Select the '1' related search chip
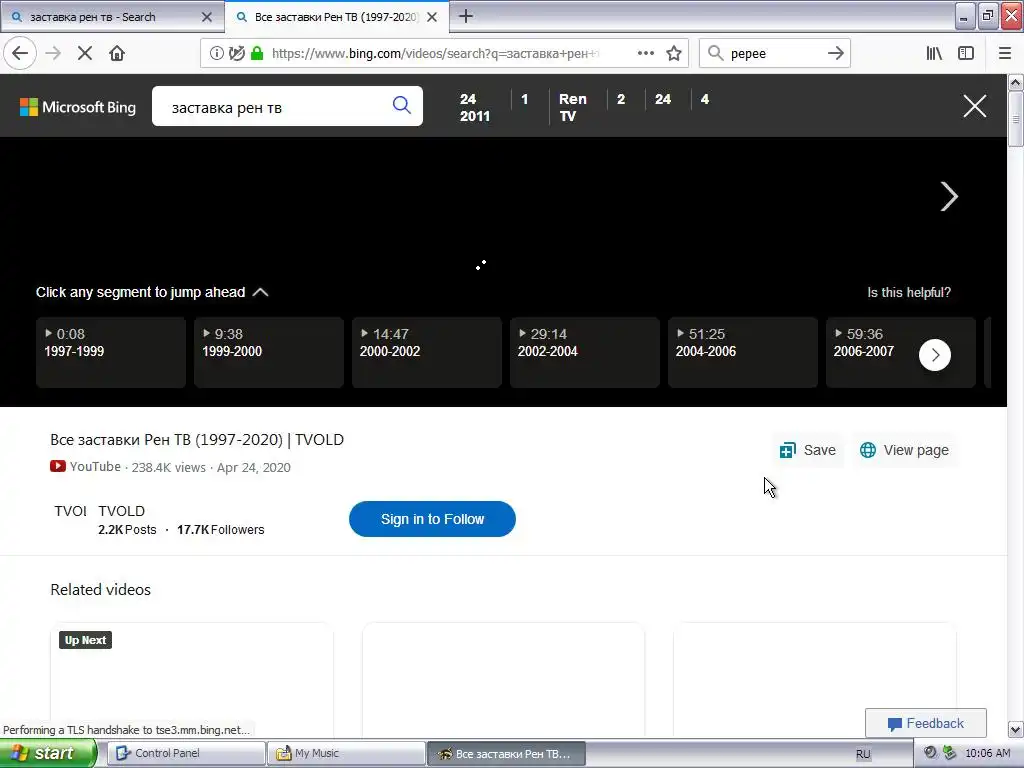Viewport: 1024px width, 768px height. click(524, 99)
